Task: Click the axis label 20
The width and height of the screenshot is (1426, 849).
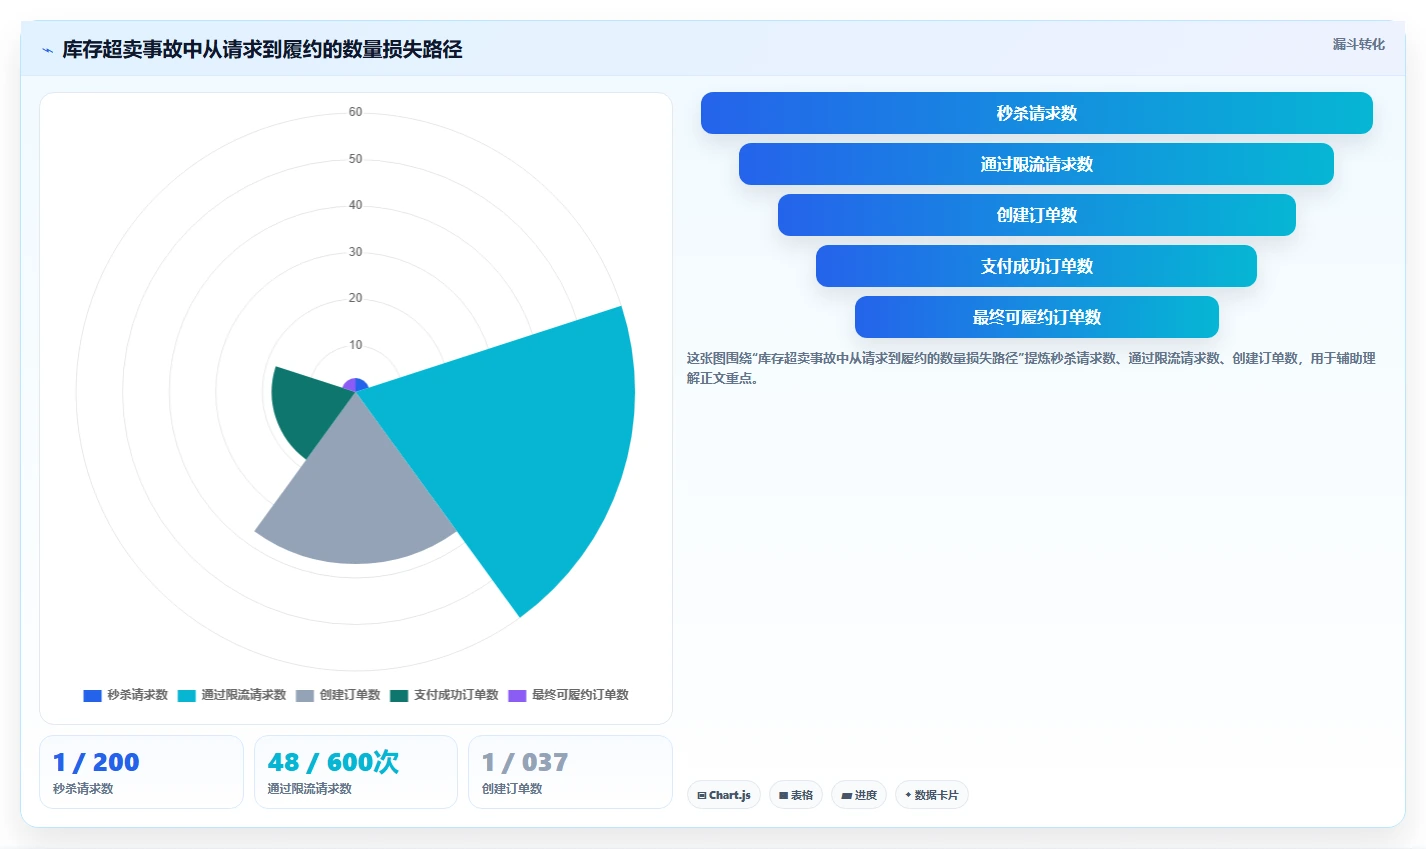Action: (355, 298)
